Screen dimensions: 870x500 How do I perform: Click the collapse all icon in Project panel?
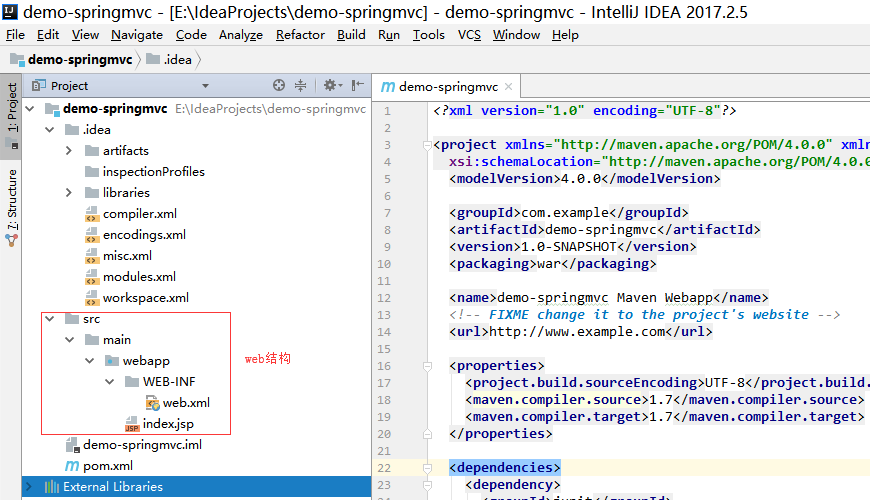click(x=300, y=85)
